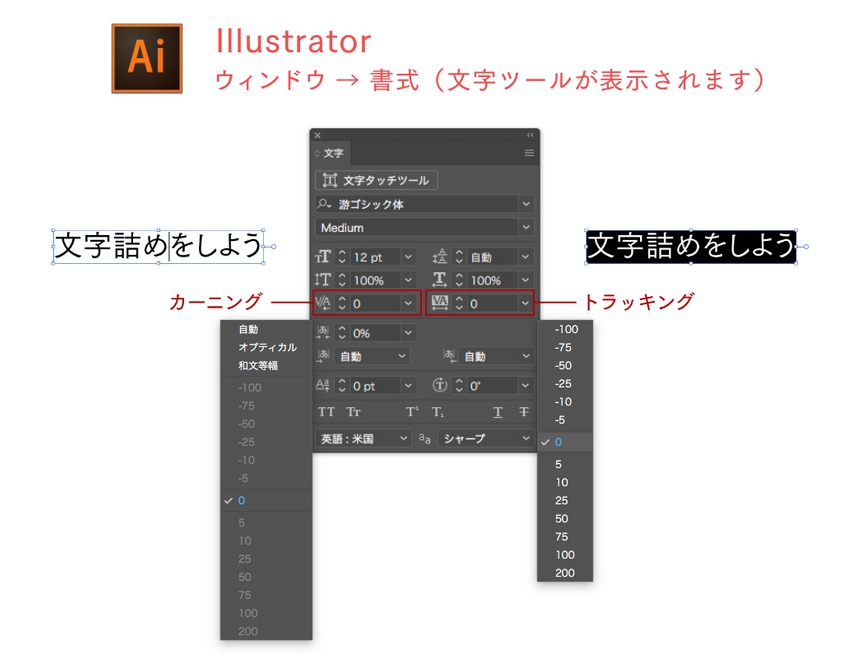Screen dimensions: 862x659
Task: Click the Small Caps (Tr) icon
Action: click(353, 412)
